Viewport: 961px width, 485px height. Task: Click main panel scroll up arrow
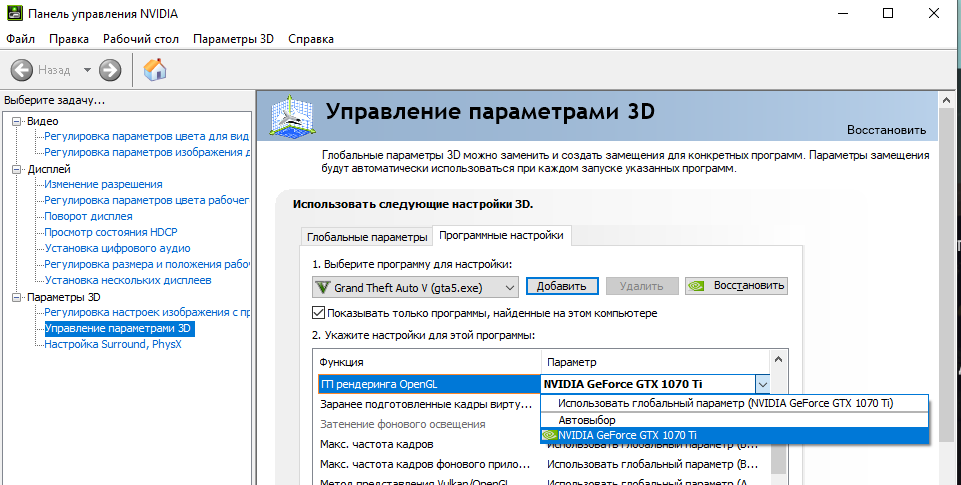[x=946, y=100]
